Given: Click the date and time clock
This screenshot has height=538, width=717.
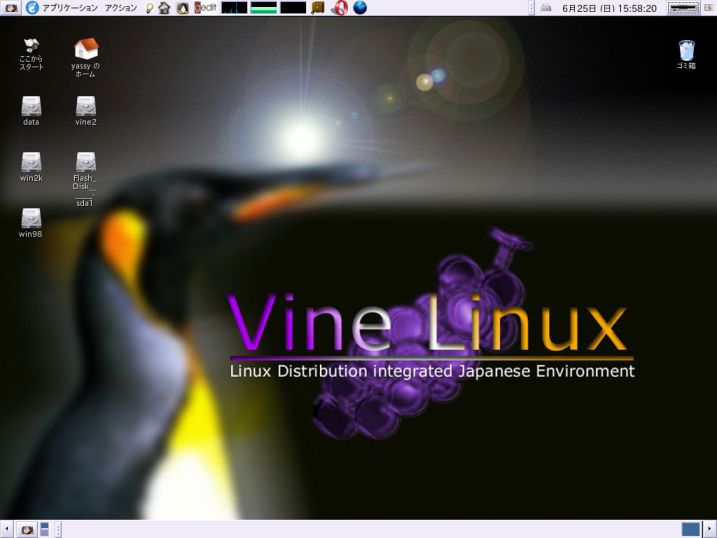Looking at the screenshot, I should 609,8.
